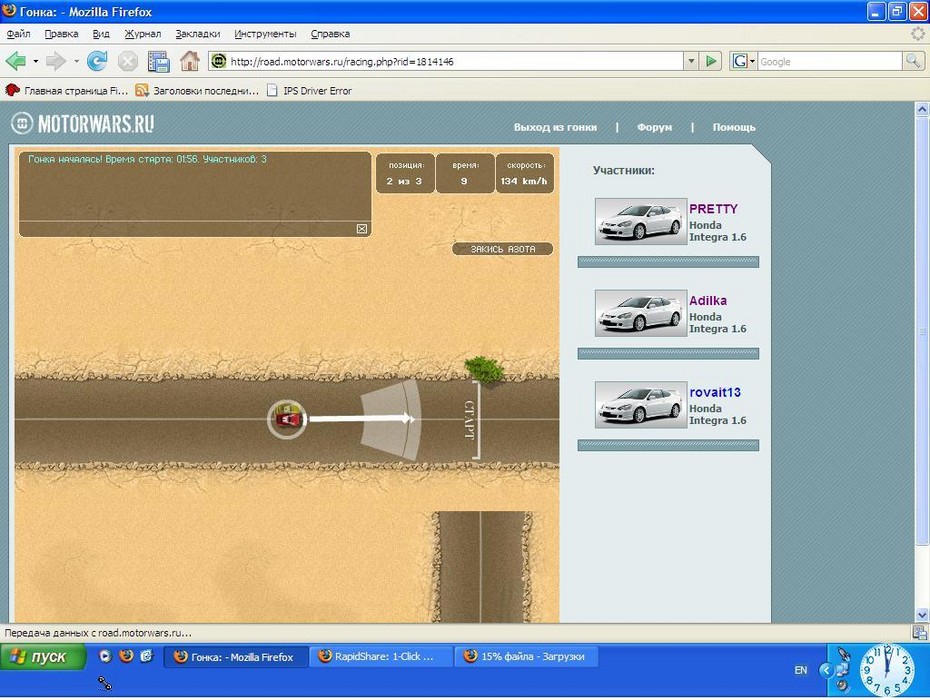Reload the page with the Refresh icon
The image size is (930, 700).
(97, 61)
